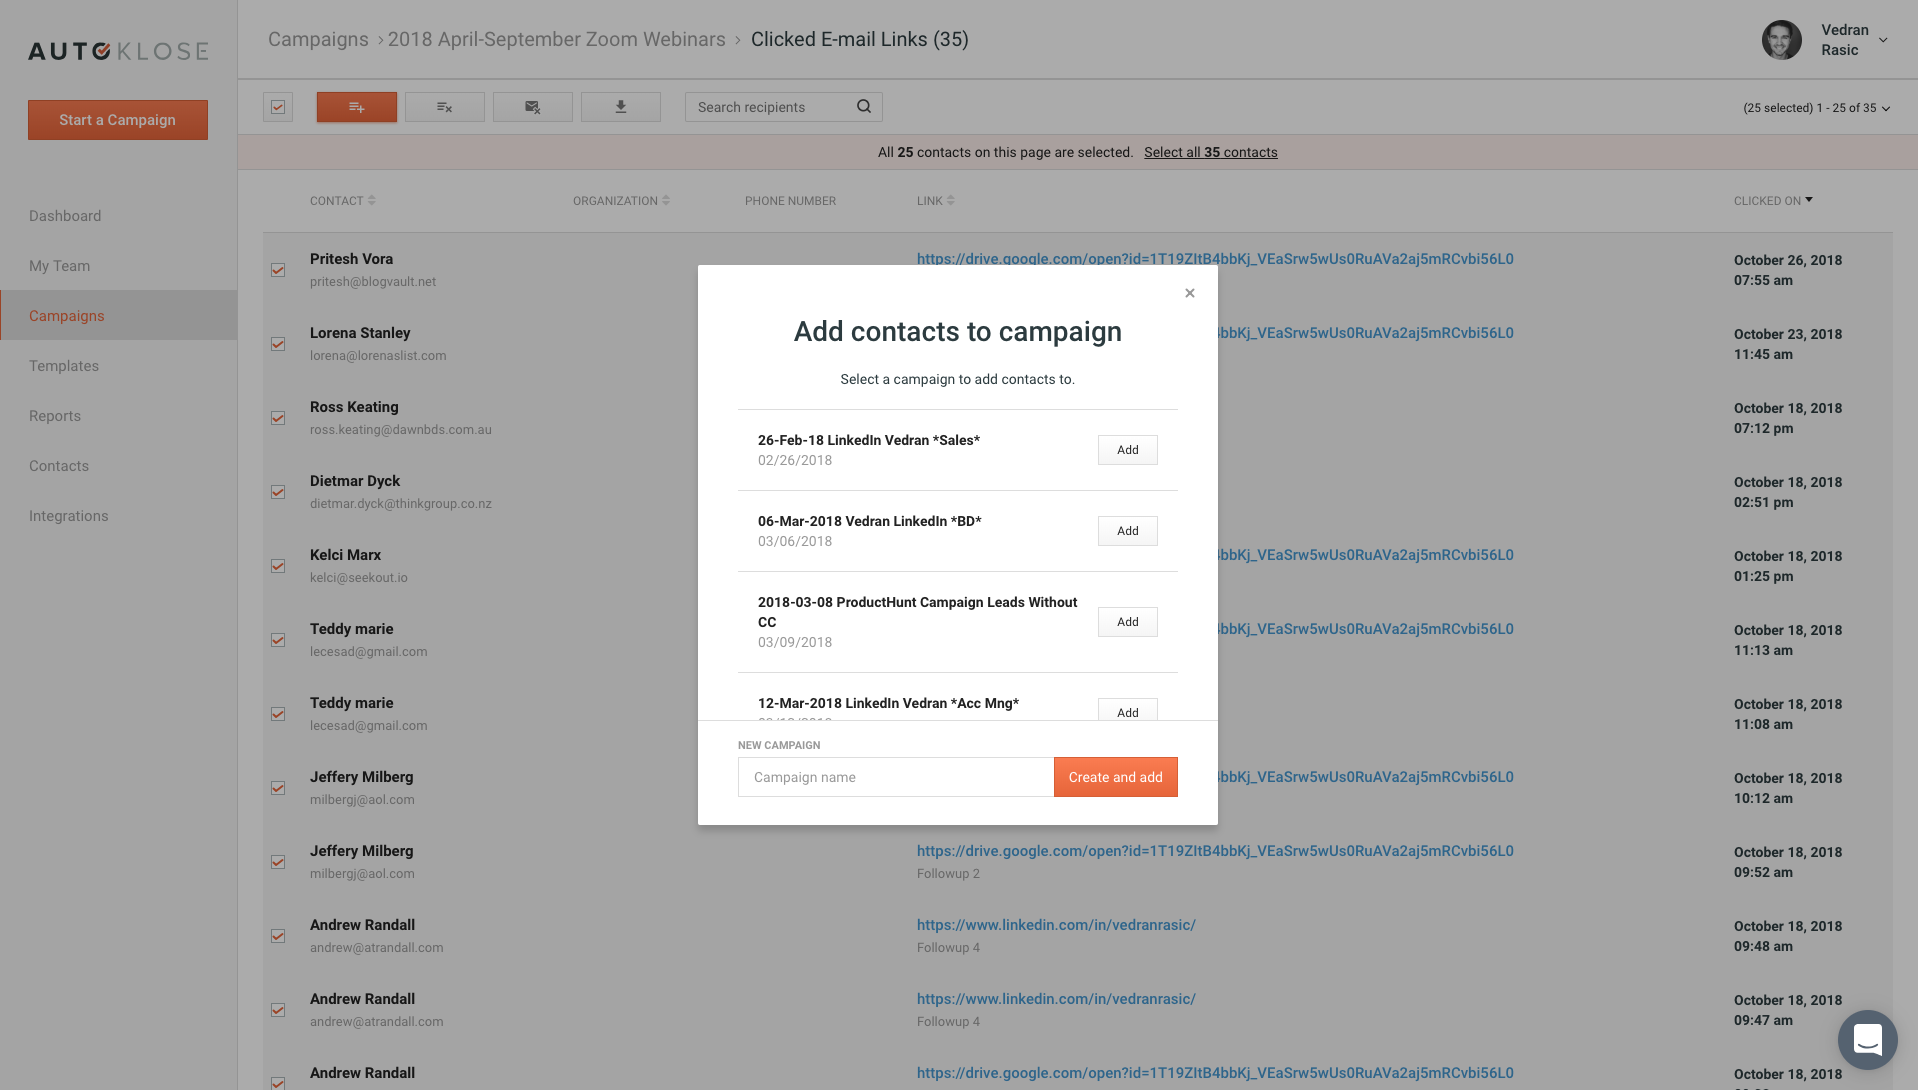Uncheck the Pritesh Vora checkbox
Image resolution: width=1918 pixels, height=1090 pixels.
(x=278, y=270)
